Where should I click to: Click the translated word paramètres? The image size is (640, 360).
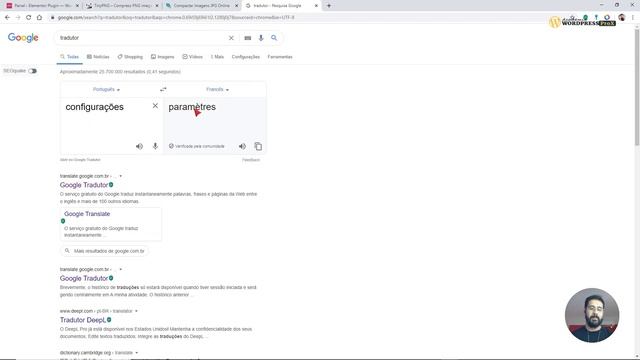point(192,107)
